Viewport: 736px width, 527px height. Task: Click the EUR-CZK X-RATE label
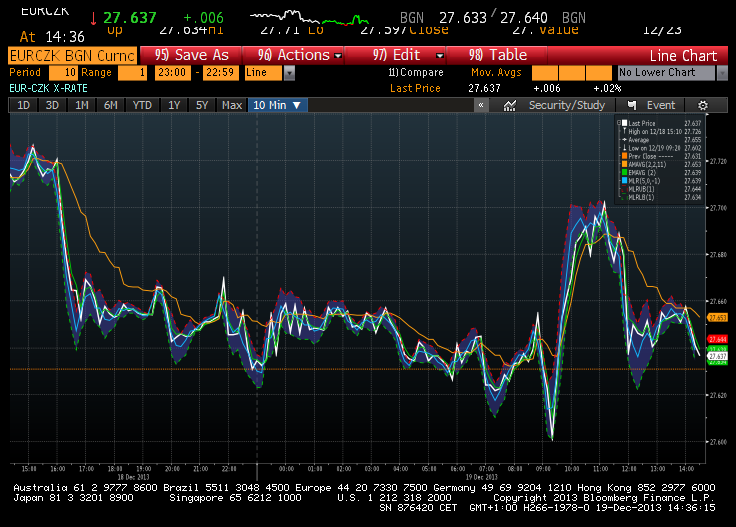point(48,88)
